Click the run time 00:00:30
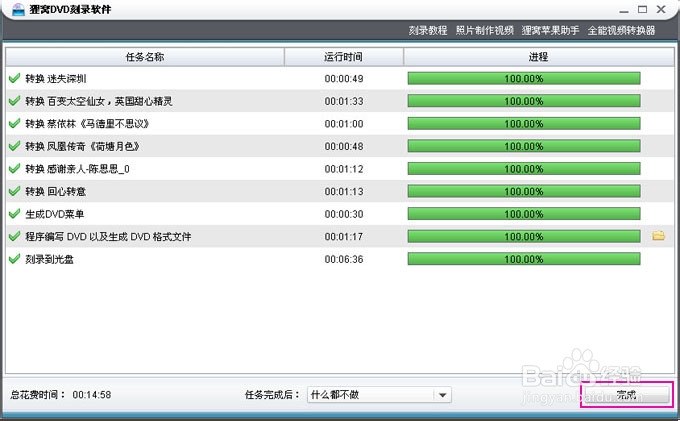This screenshot has width=680, height=421. coord(344,214)
